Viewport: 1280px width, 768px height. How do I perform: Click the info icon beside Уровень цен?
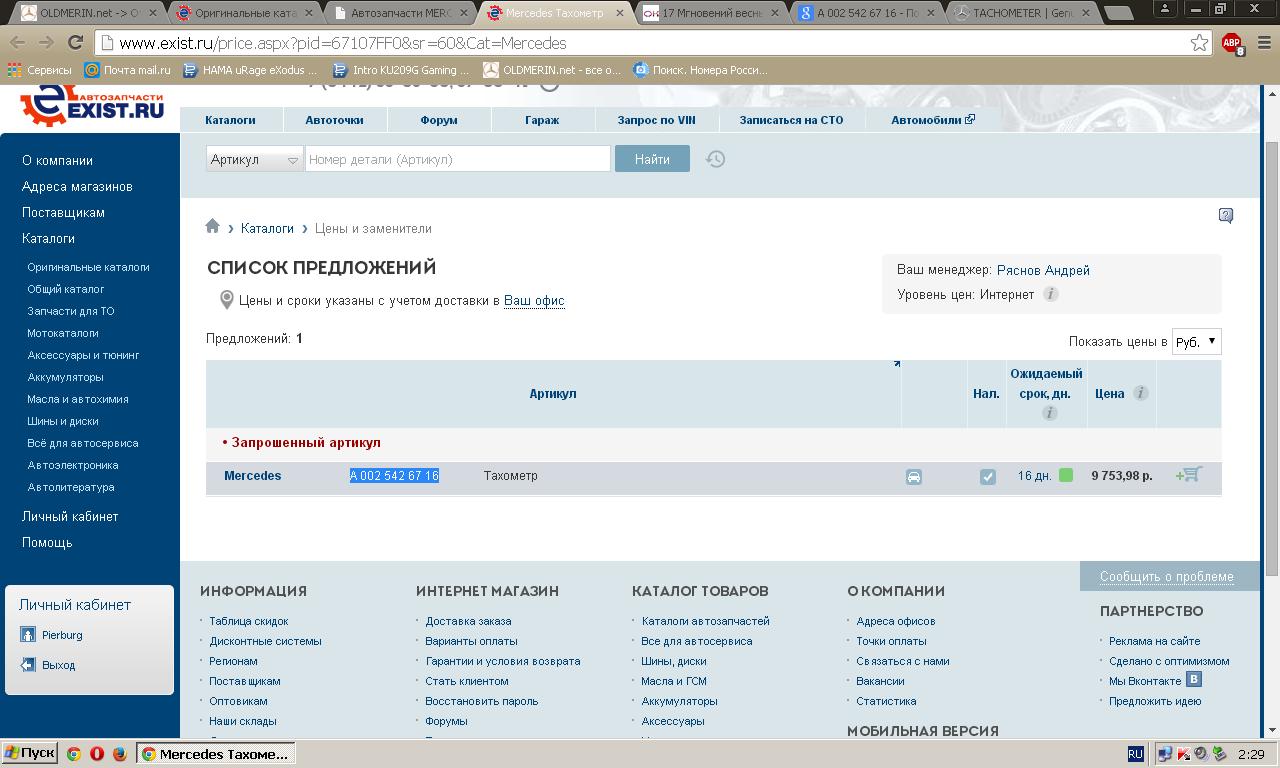pos(1050,294)
